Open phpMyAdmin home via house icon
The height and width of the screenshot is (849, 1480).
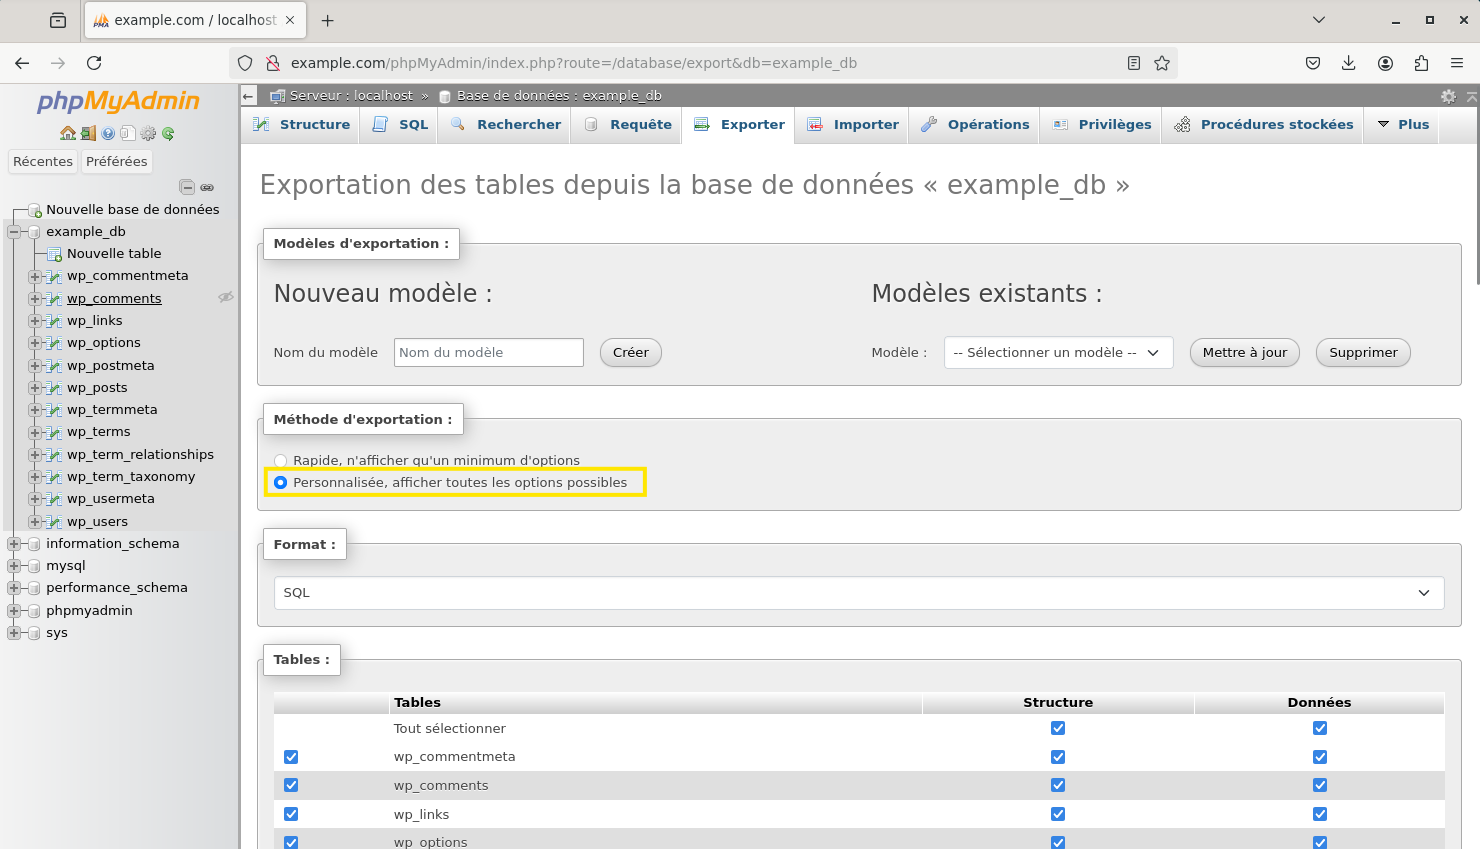[67, 133]
